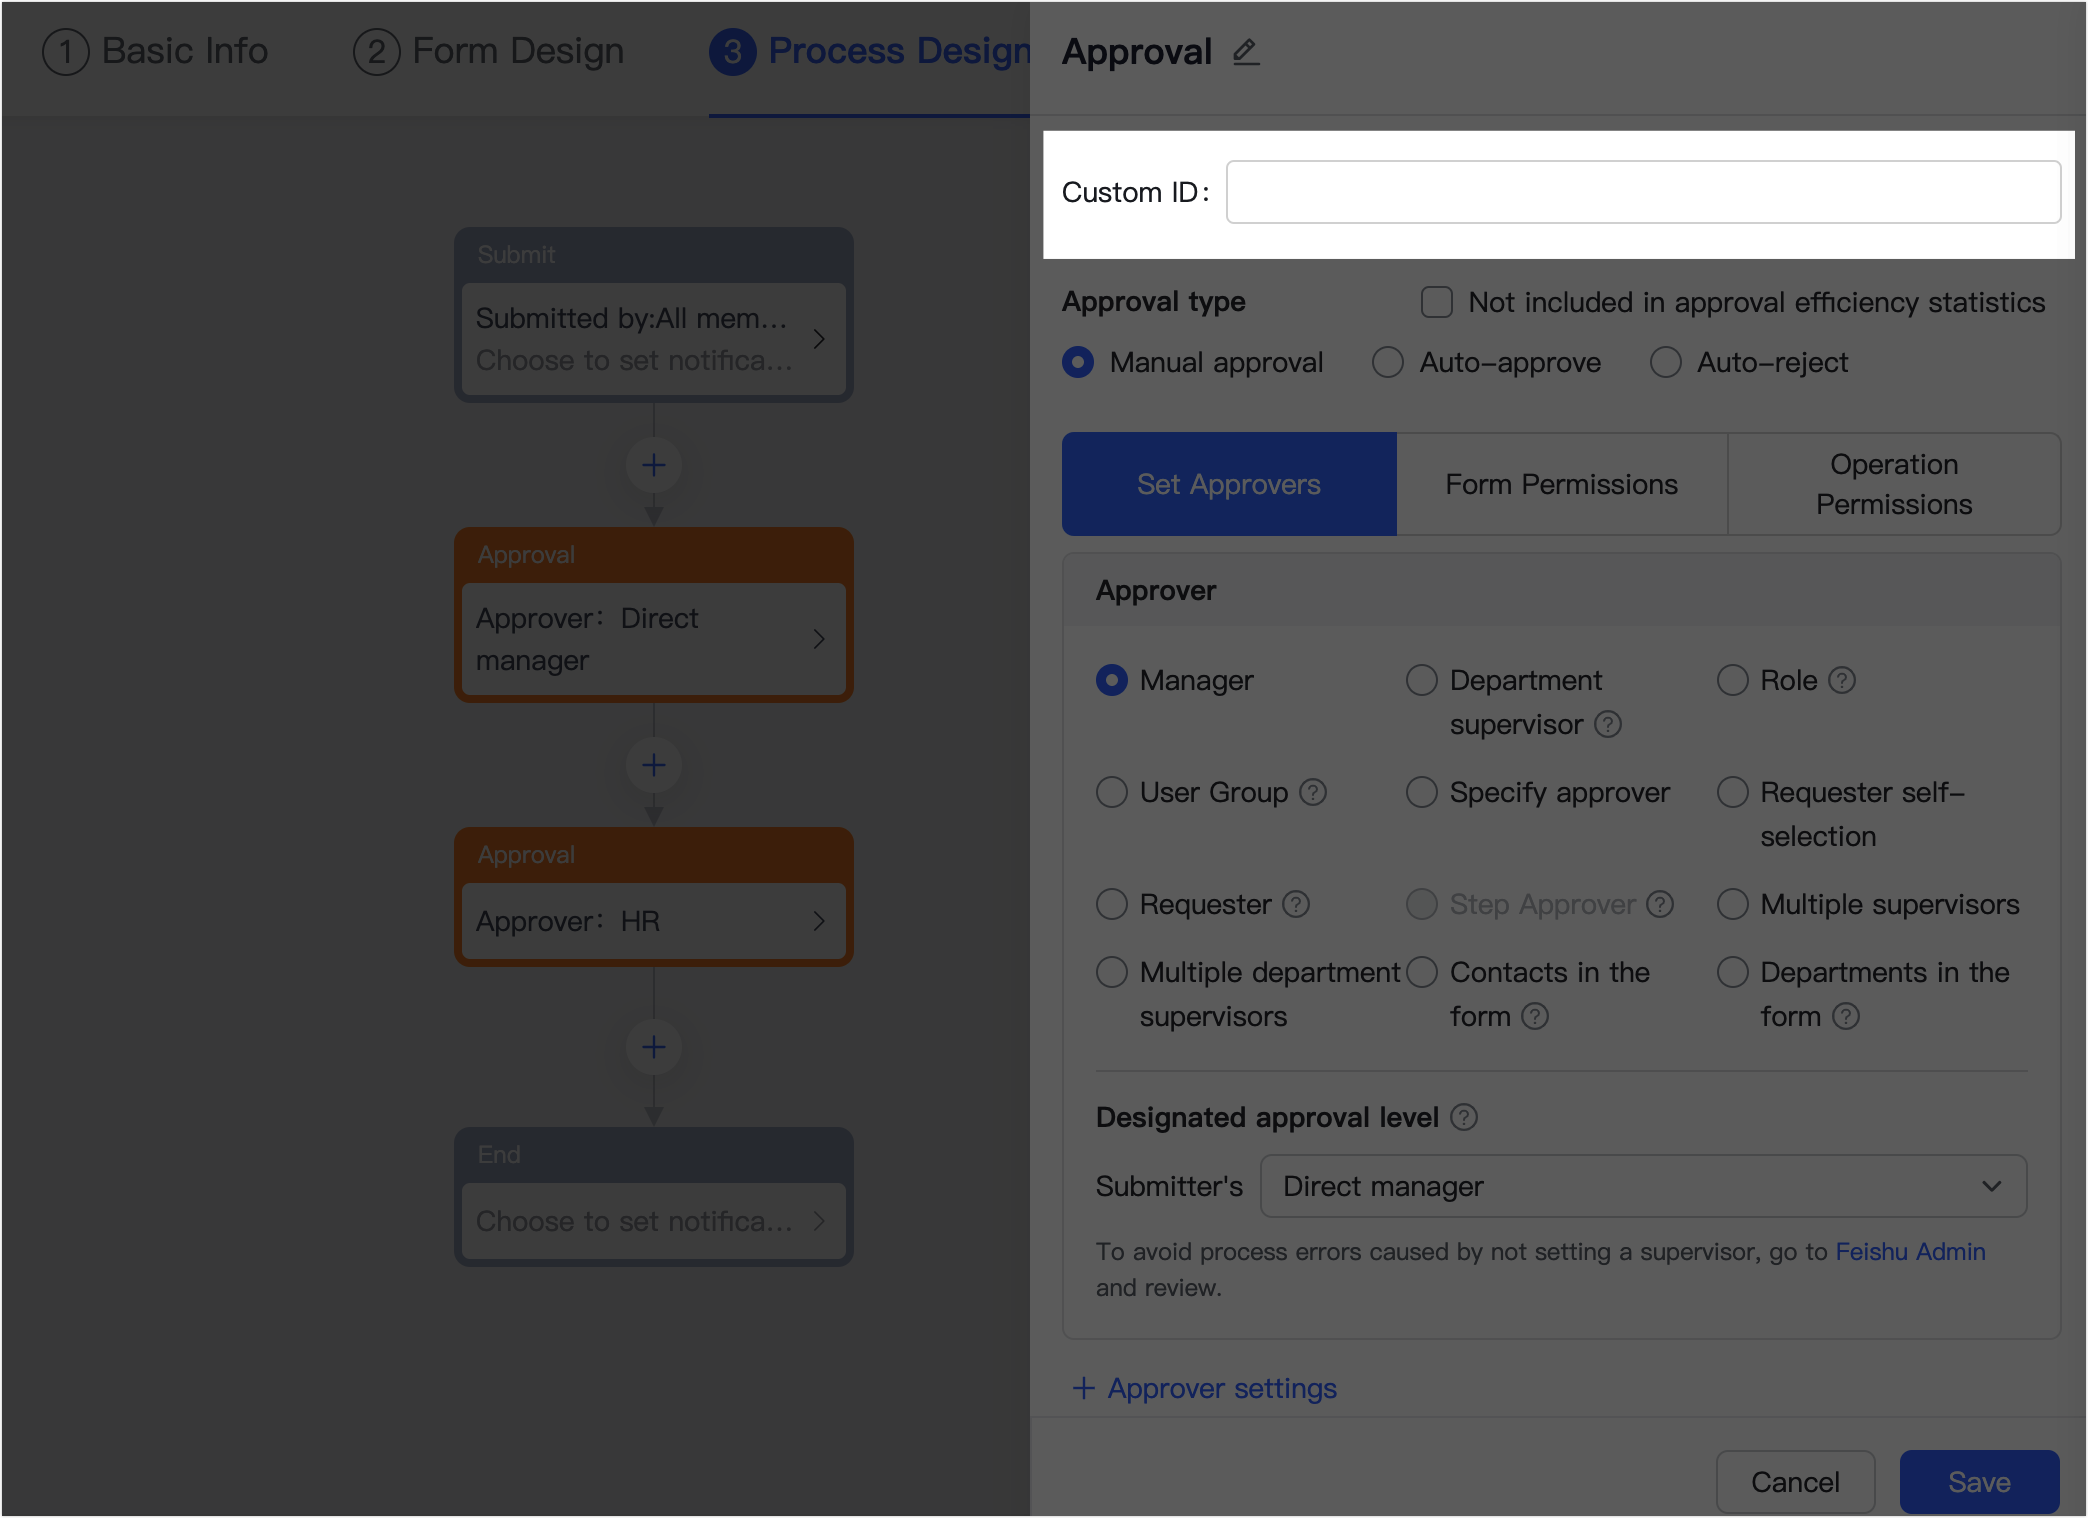Add node with plus icon below Submit step
Viewport: 2088px width, 1518px height.
coord(654,465)
